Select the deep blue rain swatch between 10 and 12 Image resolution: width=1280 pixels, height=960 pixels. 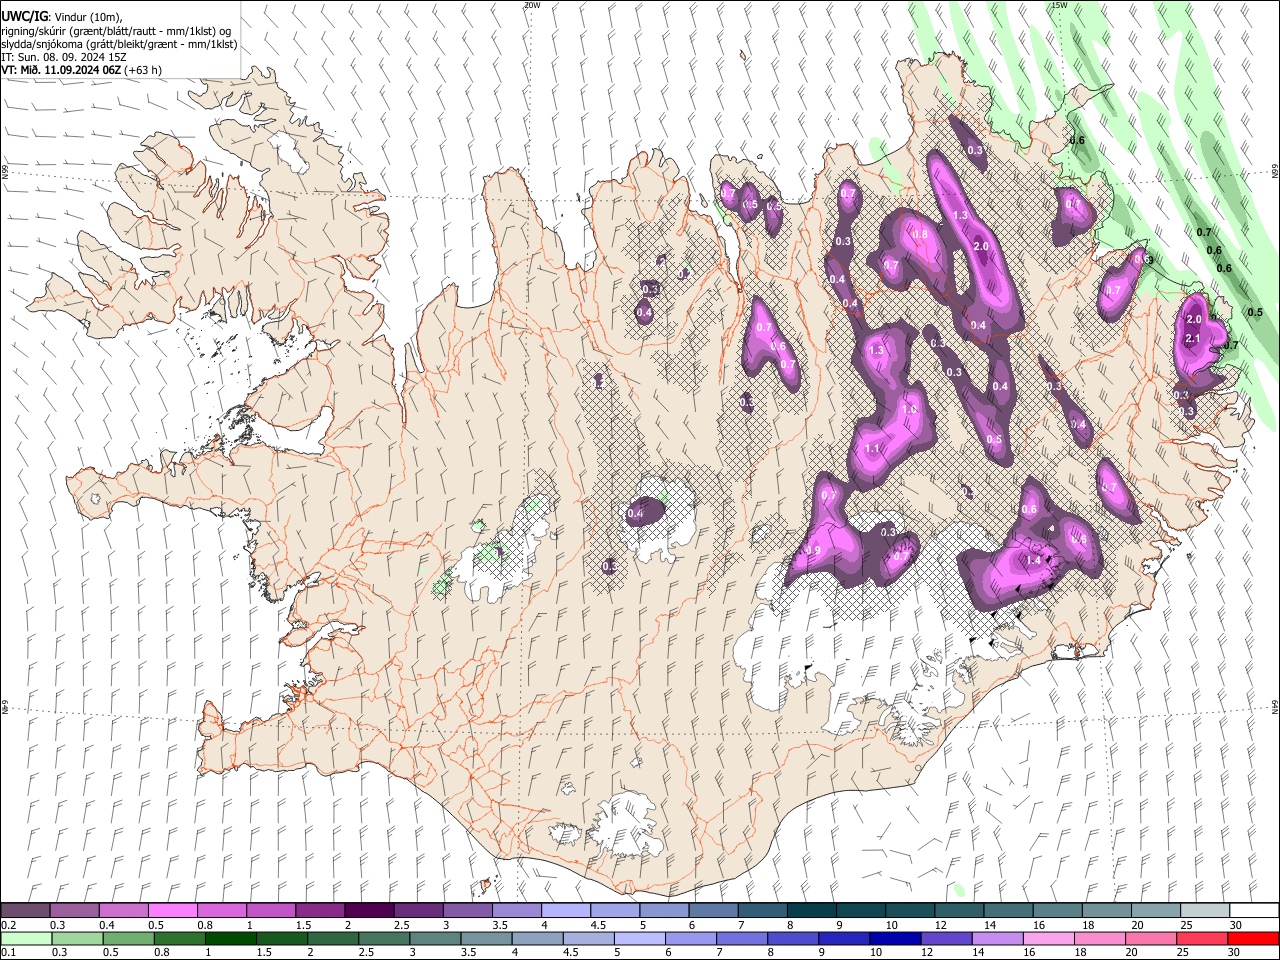point(895,938)
